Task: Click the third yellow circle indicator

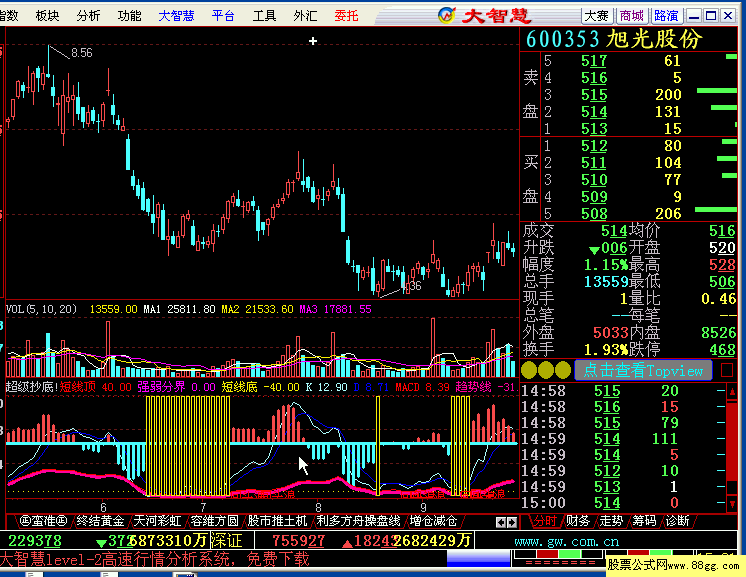Action: pyautogui.click(x=563, y=370)
